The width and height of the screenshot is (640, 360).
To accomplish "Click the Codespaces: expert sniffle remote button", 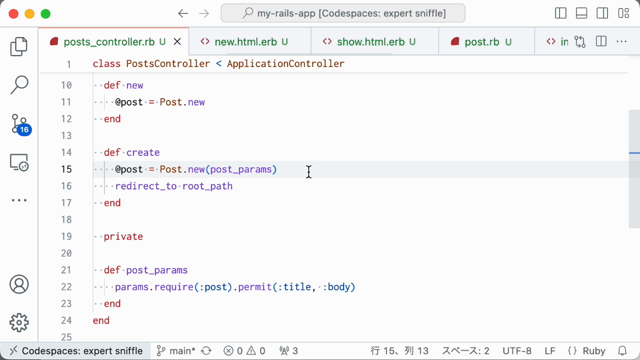I will (76, 351).
